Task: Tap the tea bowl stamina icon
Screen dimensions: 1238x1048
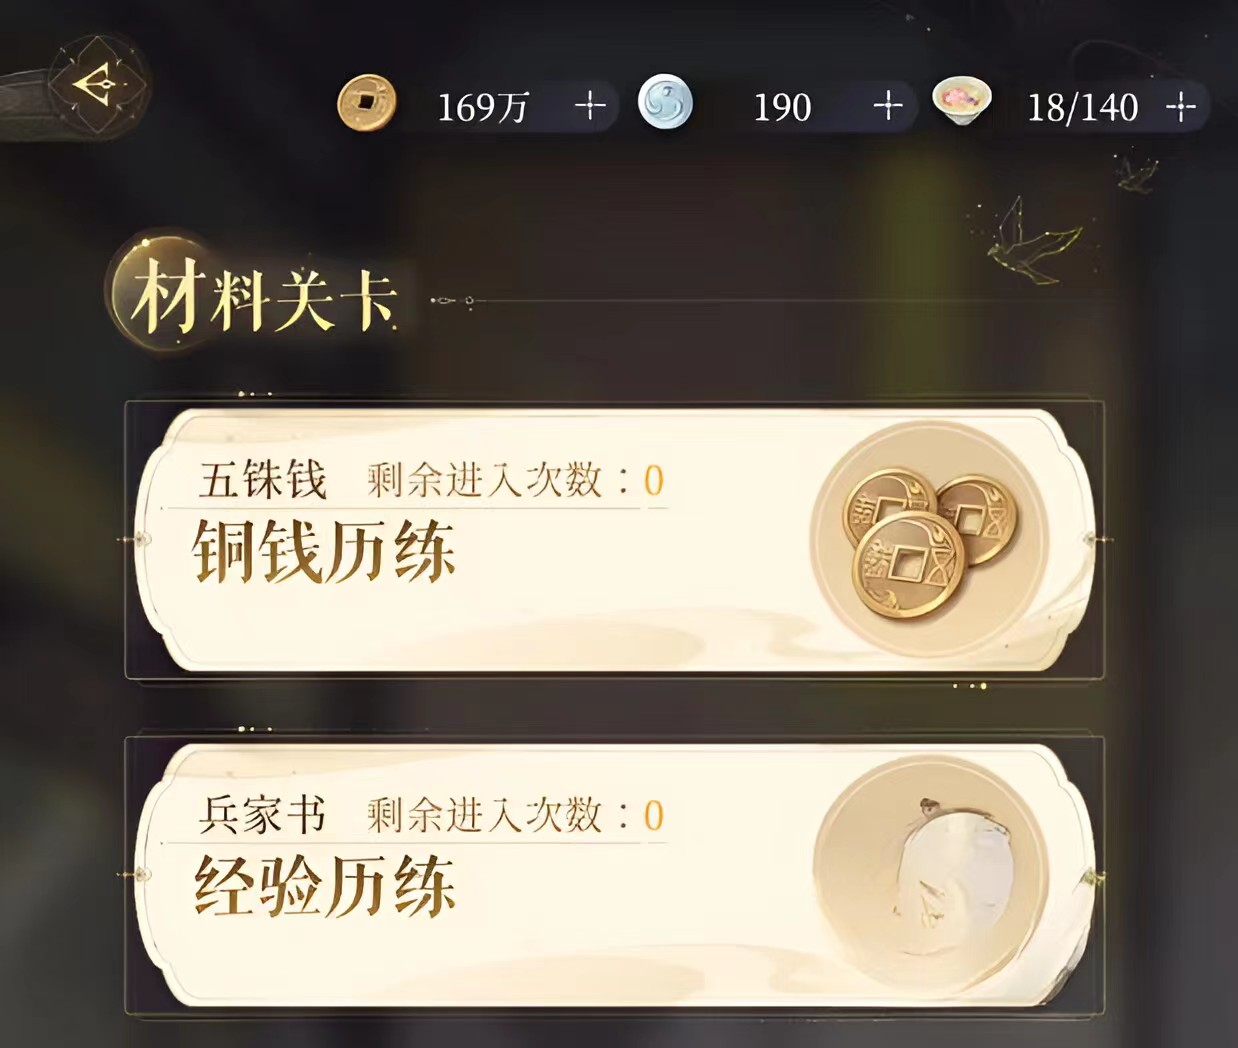Action: click(x=961, y=102)
